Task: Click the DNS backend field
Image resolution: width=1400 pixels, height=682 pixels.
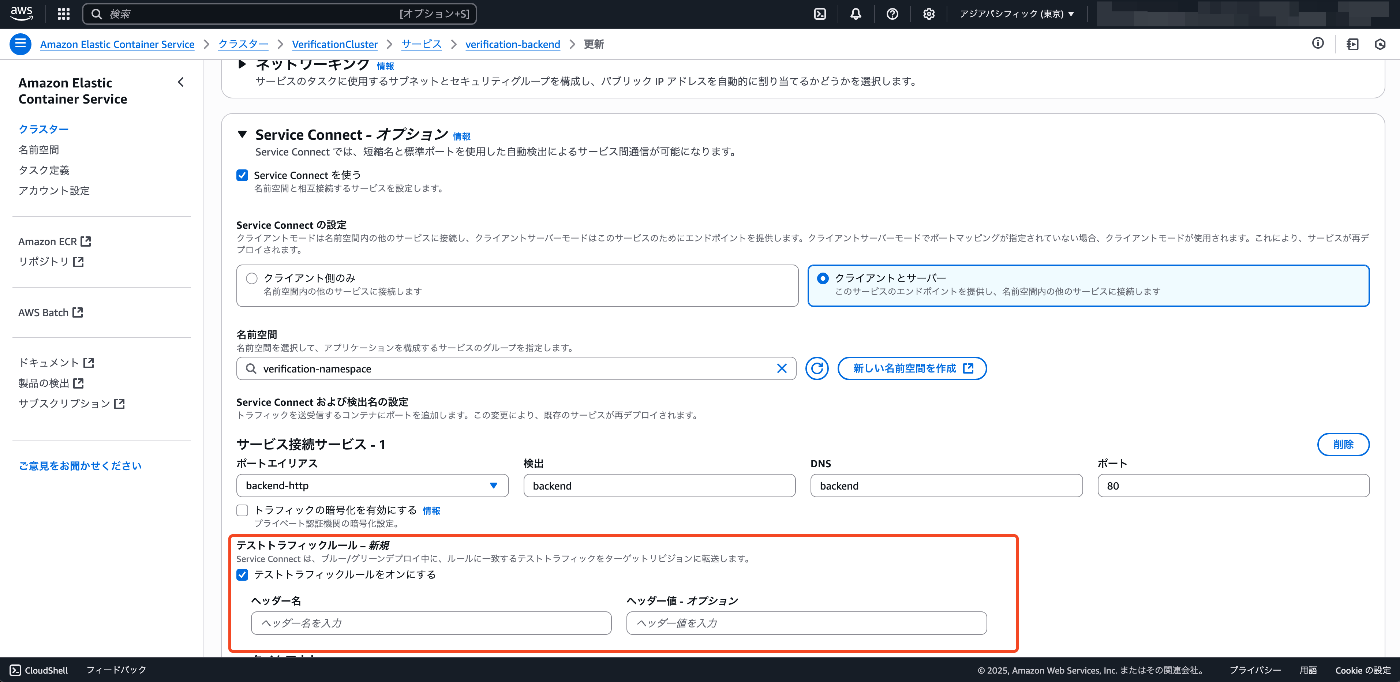Action: tap(946, 486)
